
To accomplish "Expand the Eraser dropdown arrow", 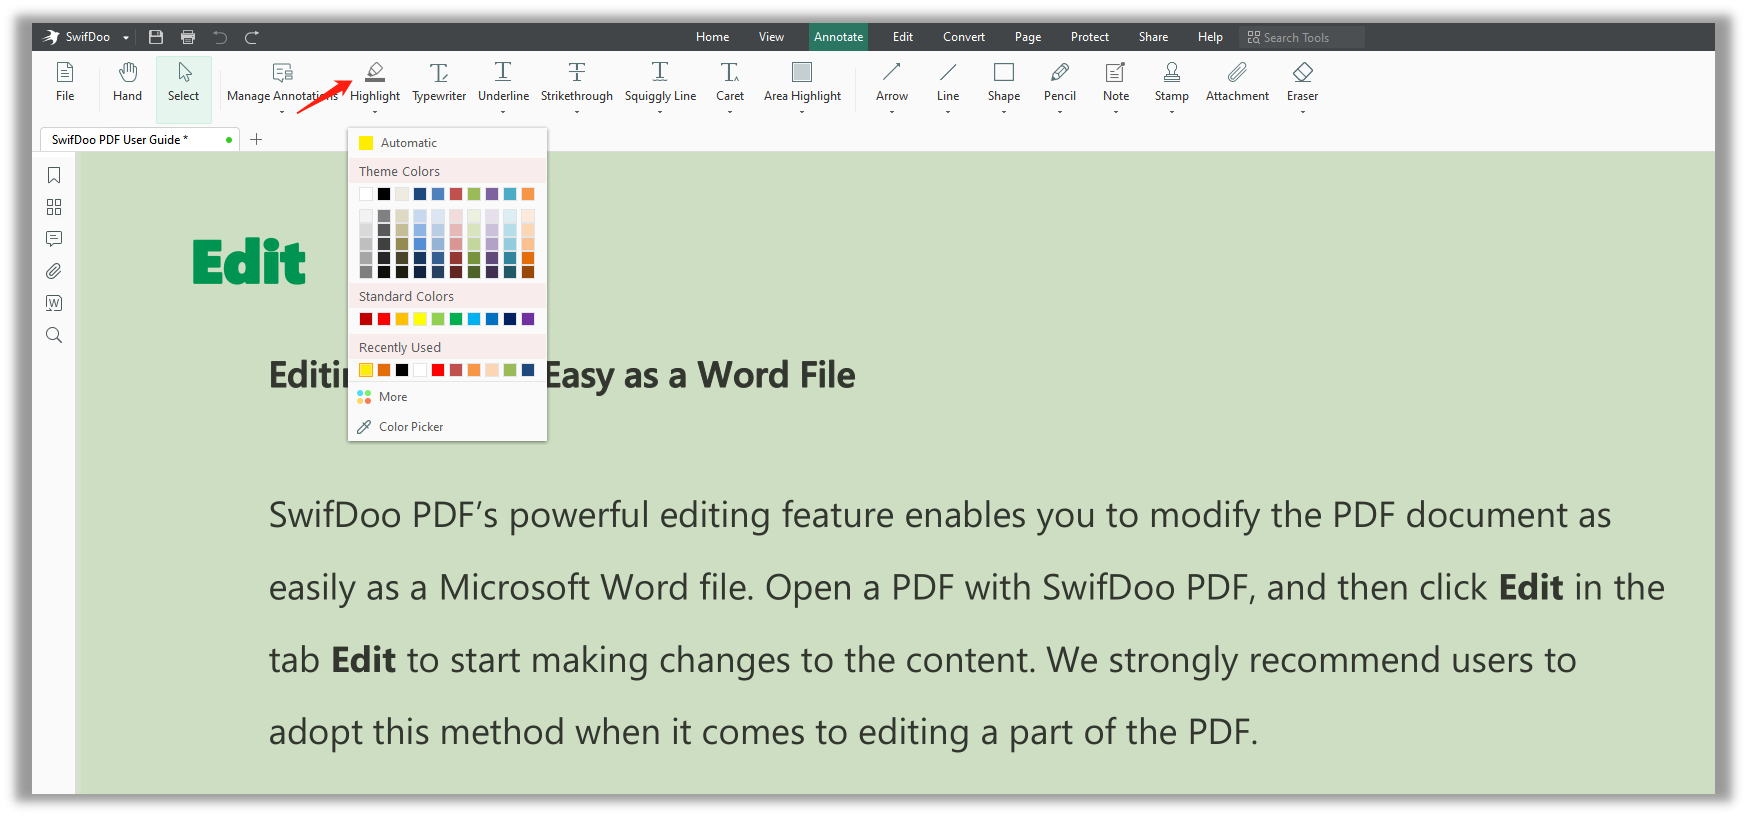I will tap(1302, 112).
